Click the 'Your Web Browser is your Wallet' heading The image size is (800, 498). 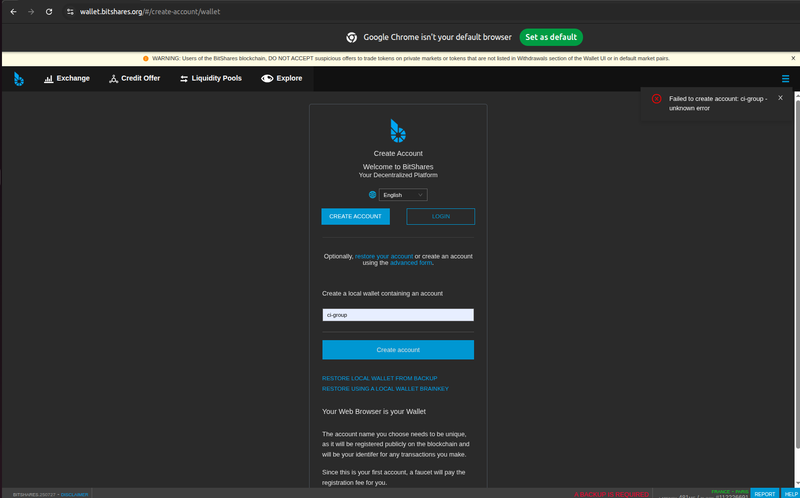point(374,411)
